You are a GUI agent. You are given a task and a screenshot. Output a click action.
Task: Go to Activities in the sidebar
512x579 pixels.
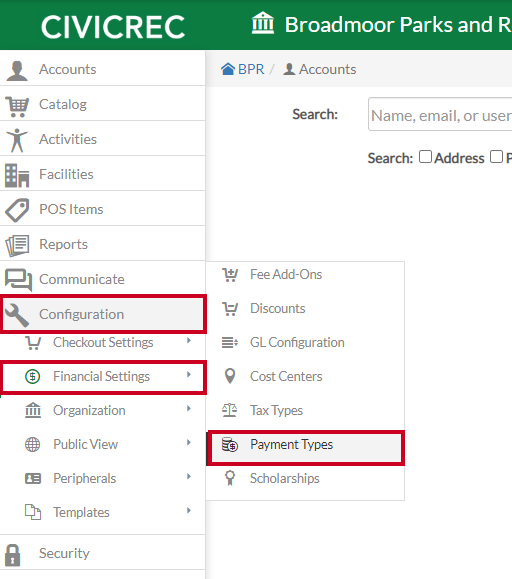pos(102,139)
